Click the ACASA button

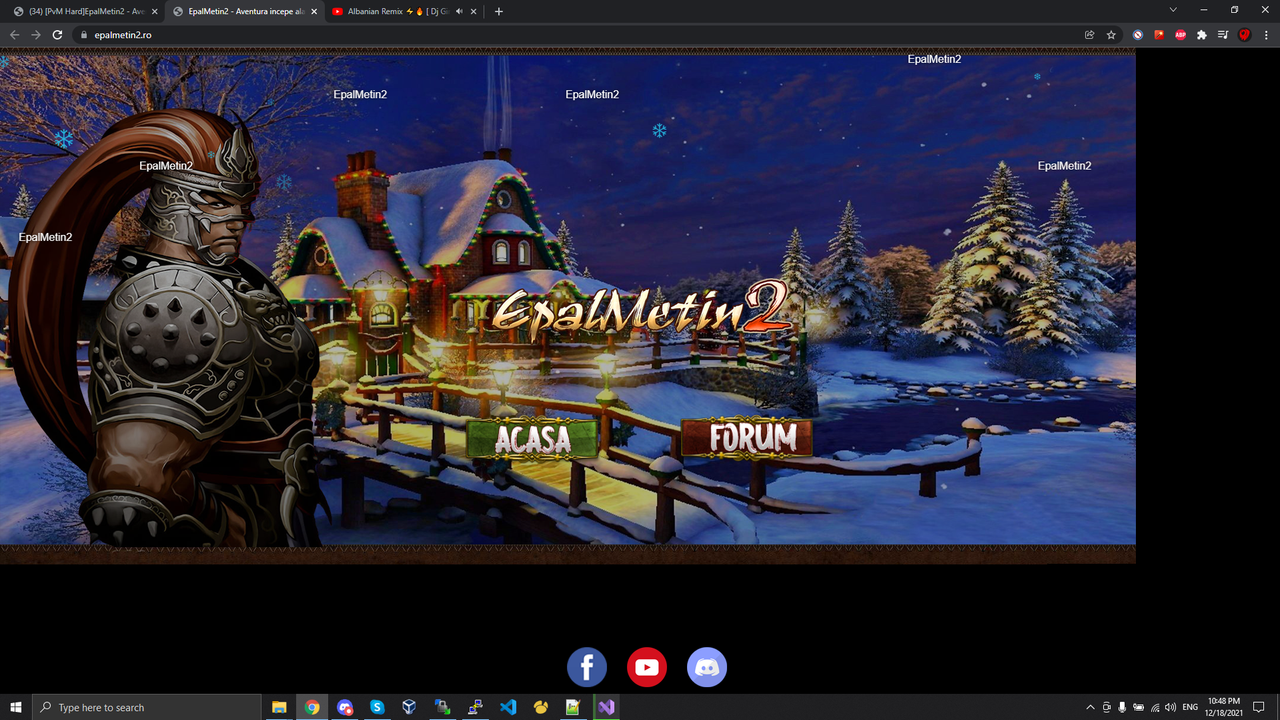(x=532, y=438)
